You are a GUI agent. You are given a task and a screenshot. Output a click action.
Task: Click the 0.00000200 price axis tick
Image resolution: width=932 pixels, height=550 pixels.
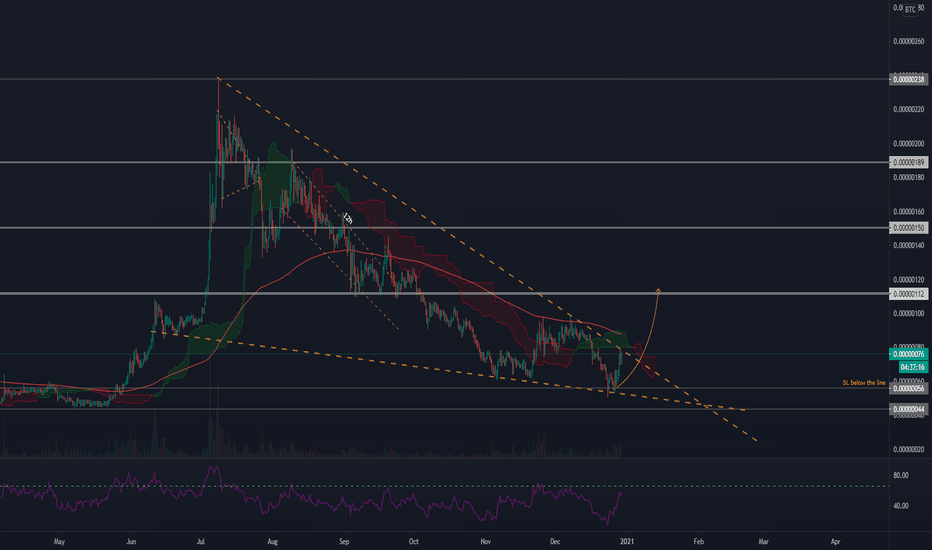click(x=909, y=143)
